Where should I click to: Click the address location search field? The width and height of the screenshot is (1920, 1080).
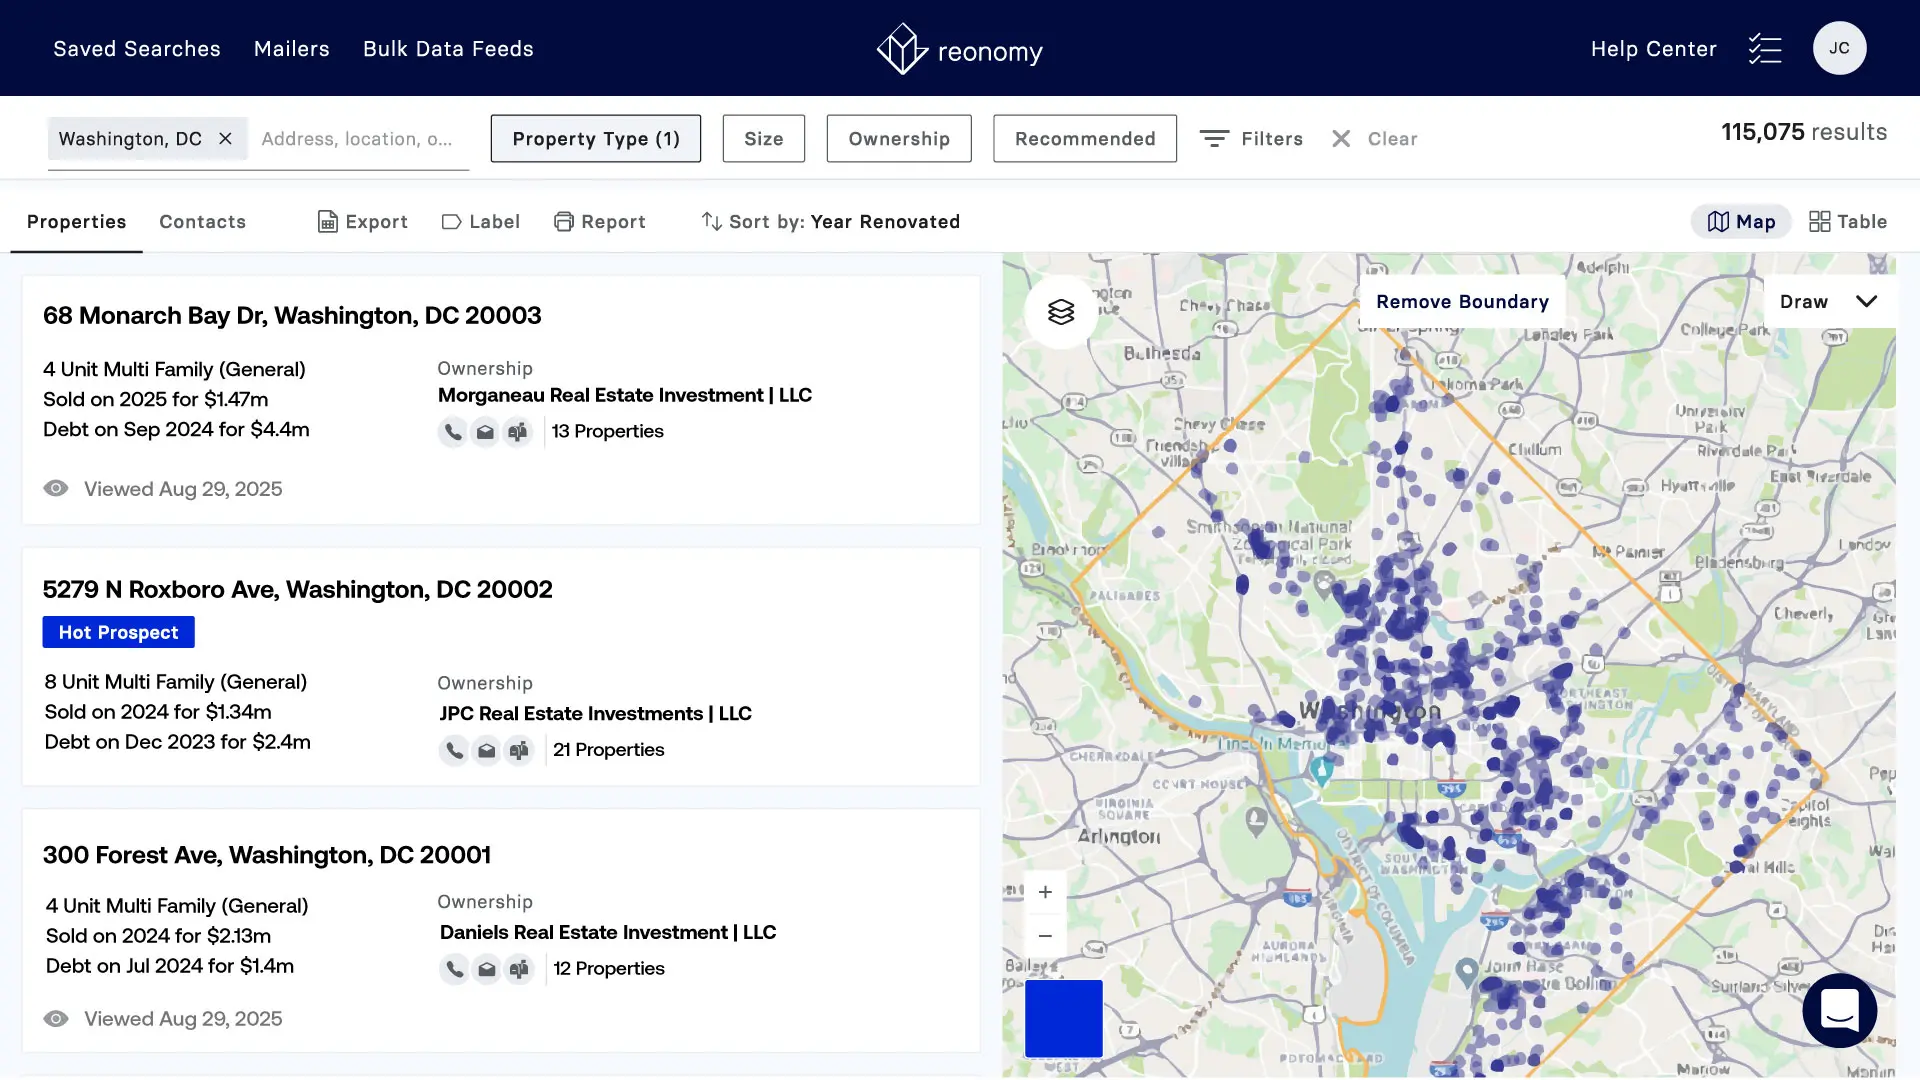click(360, 138)
